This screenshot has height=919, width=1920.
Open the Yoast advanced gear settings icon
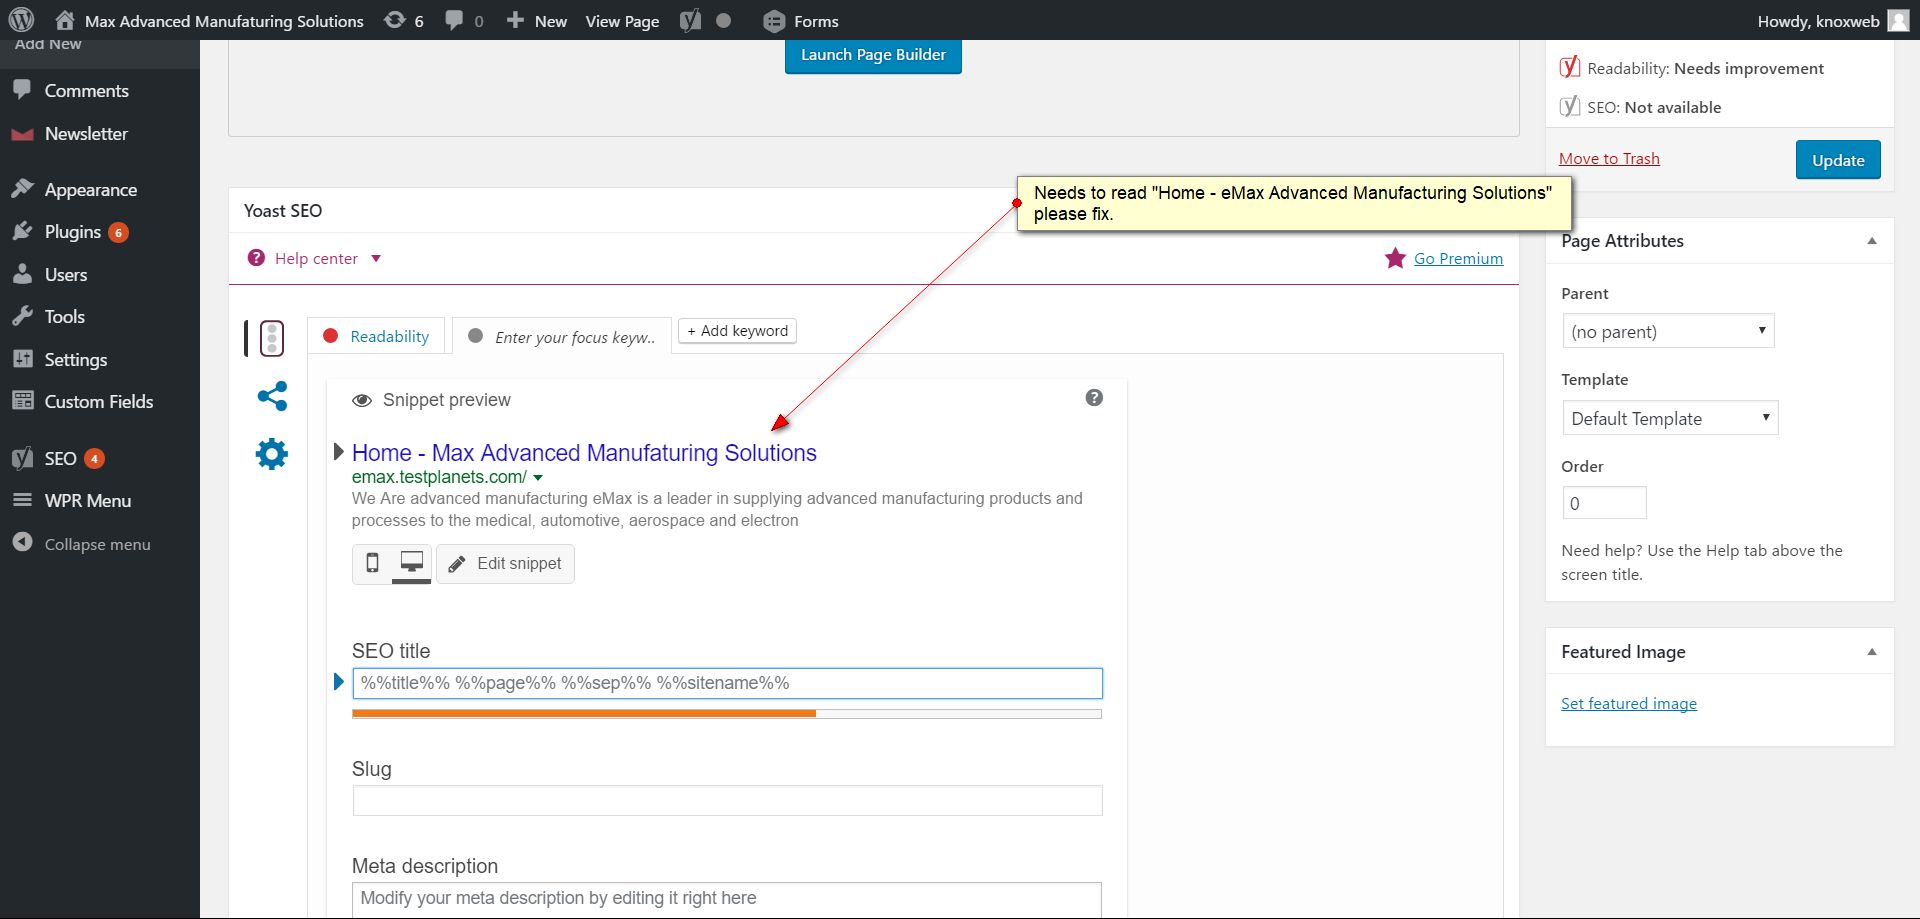click(272, 454)
